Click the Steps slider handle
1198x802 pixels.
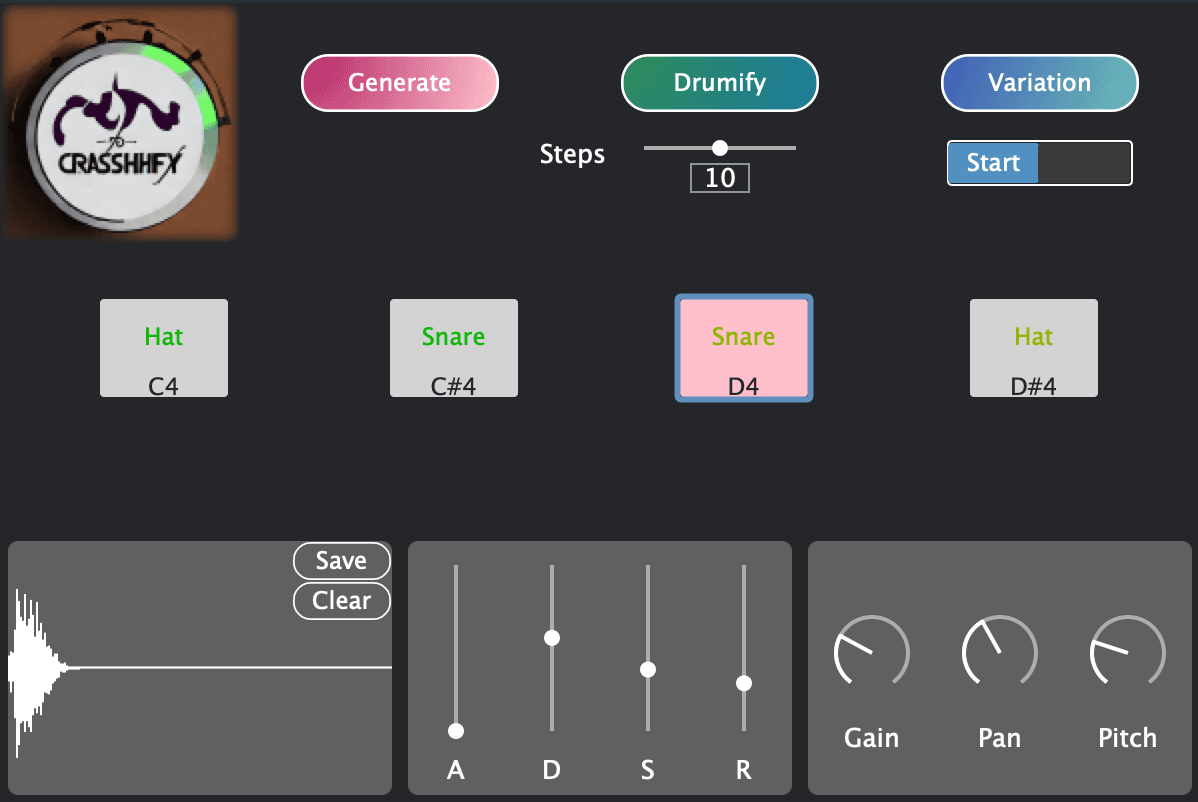(720, 147)
